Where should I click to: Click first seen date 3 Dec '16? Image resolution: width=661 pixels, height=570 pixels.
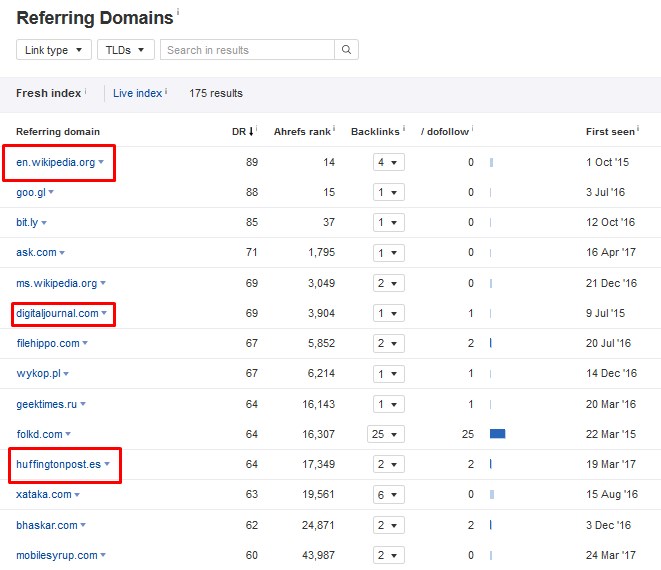click(608, 525)
